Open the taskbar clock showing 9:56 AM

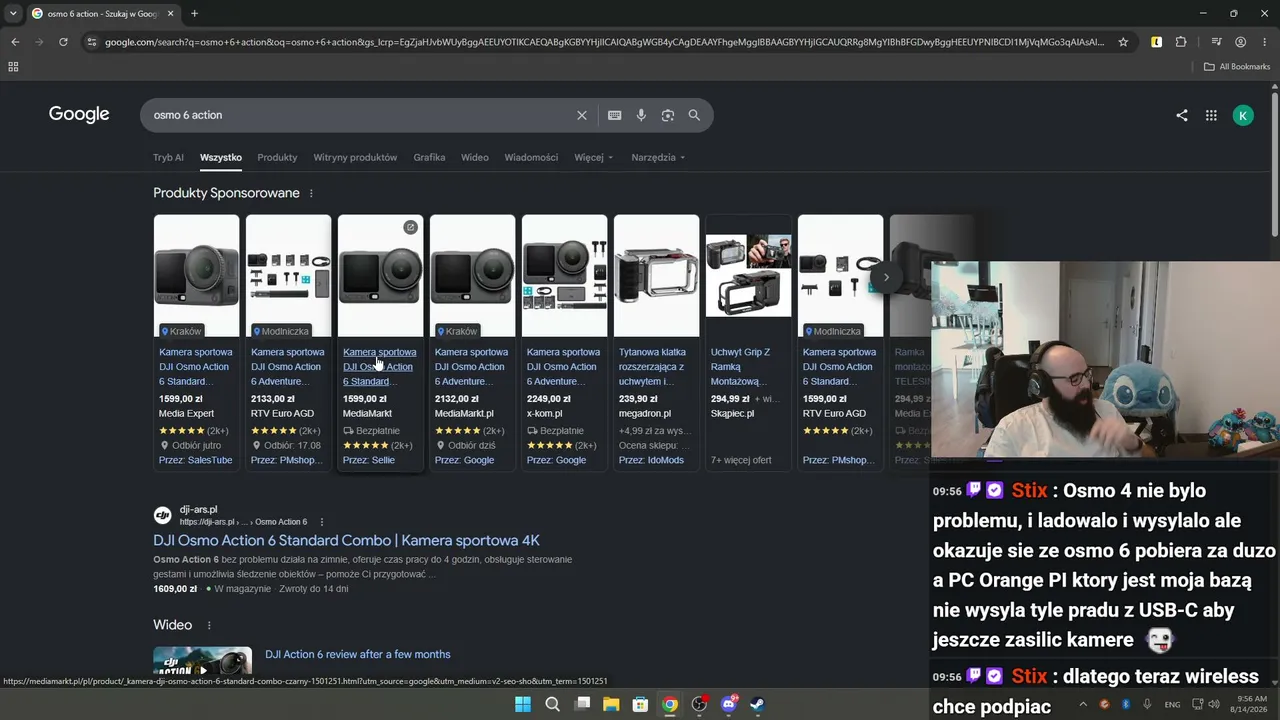[x=1252, y=704]
